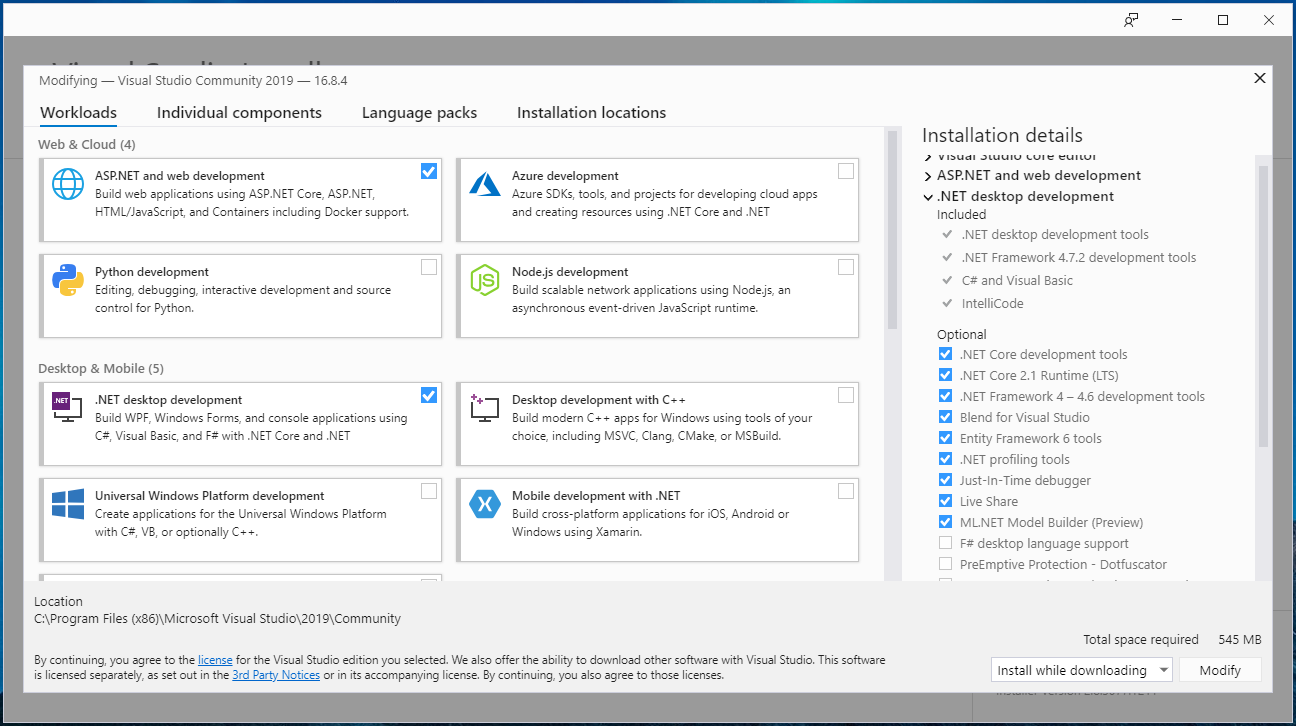Screen dimensions: 1296x726
Task: Uncheck ML.NET Model Builder (Preview)
Action: pyautogui.click(x=945, y=522)
